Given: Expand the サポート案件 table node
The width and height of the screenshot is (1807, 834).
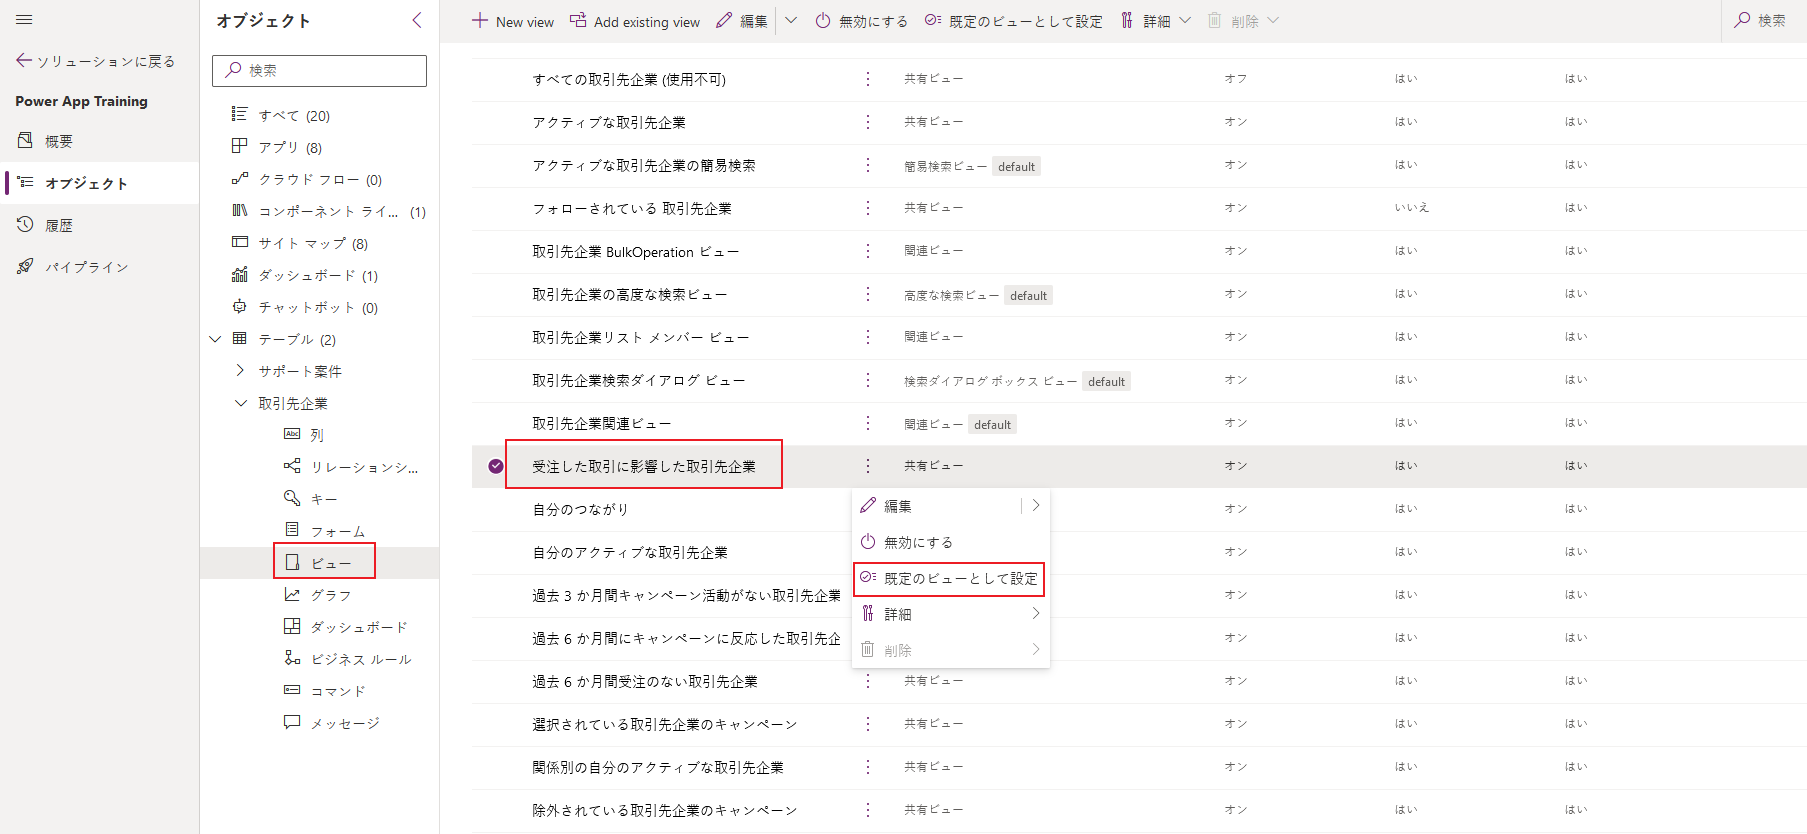Looking at the screenshot, I should pos(240,370).
